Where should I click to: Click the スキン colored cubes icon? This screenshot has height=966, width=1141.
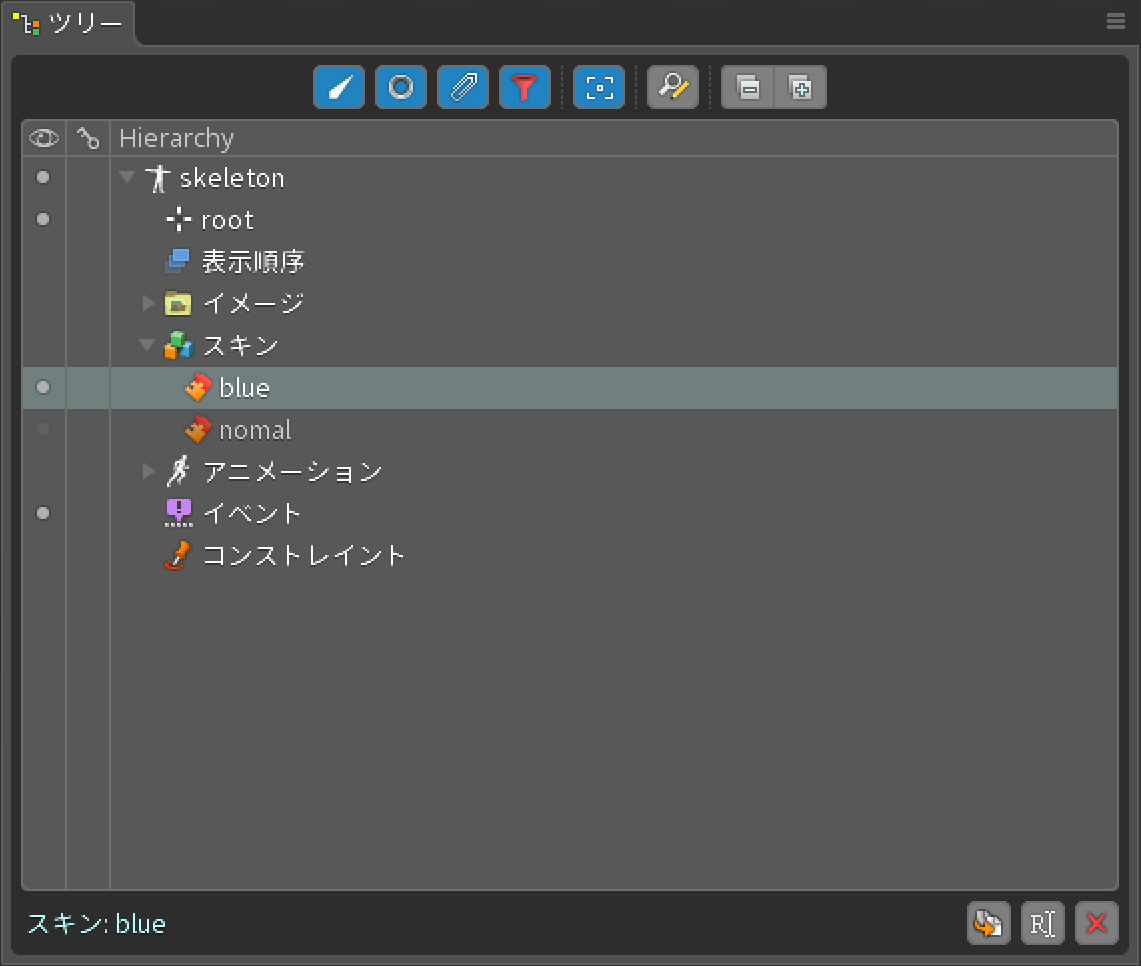click(x=178, y=345)
